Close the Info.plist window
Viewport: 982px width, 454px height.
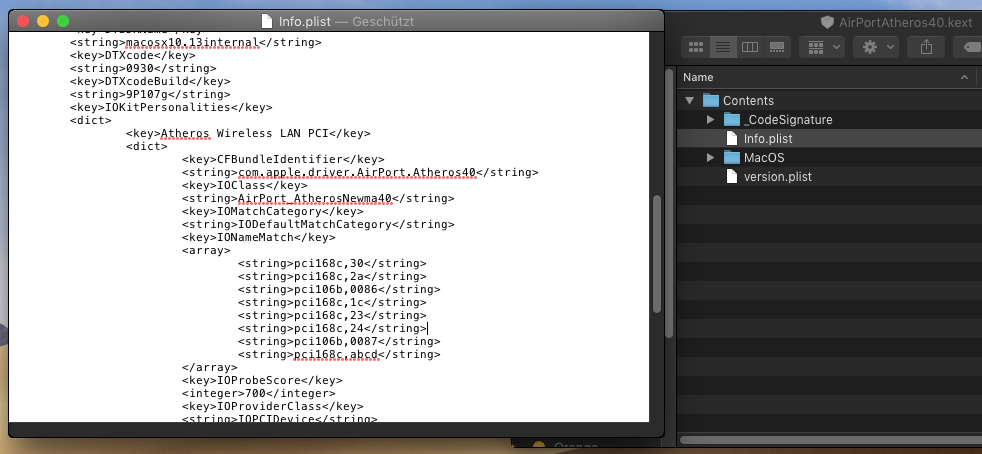[23, 21]
